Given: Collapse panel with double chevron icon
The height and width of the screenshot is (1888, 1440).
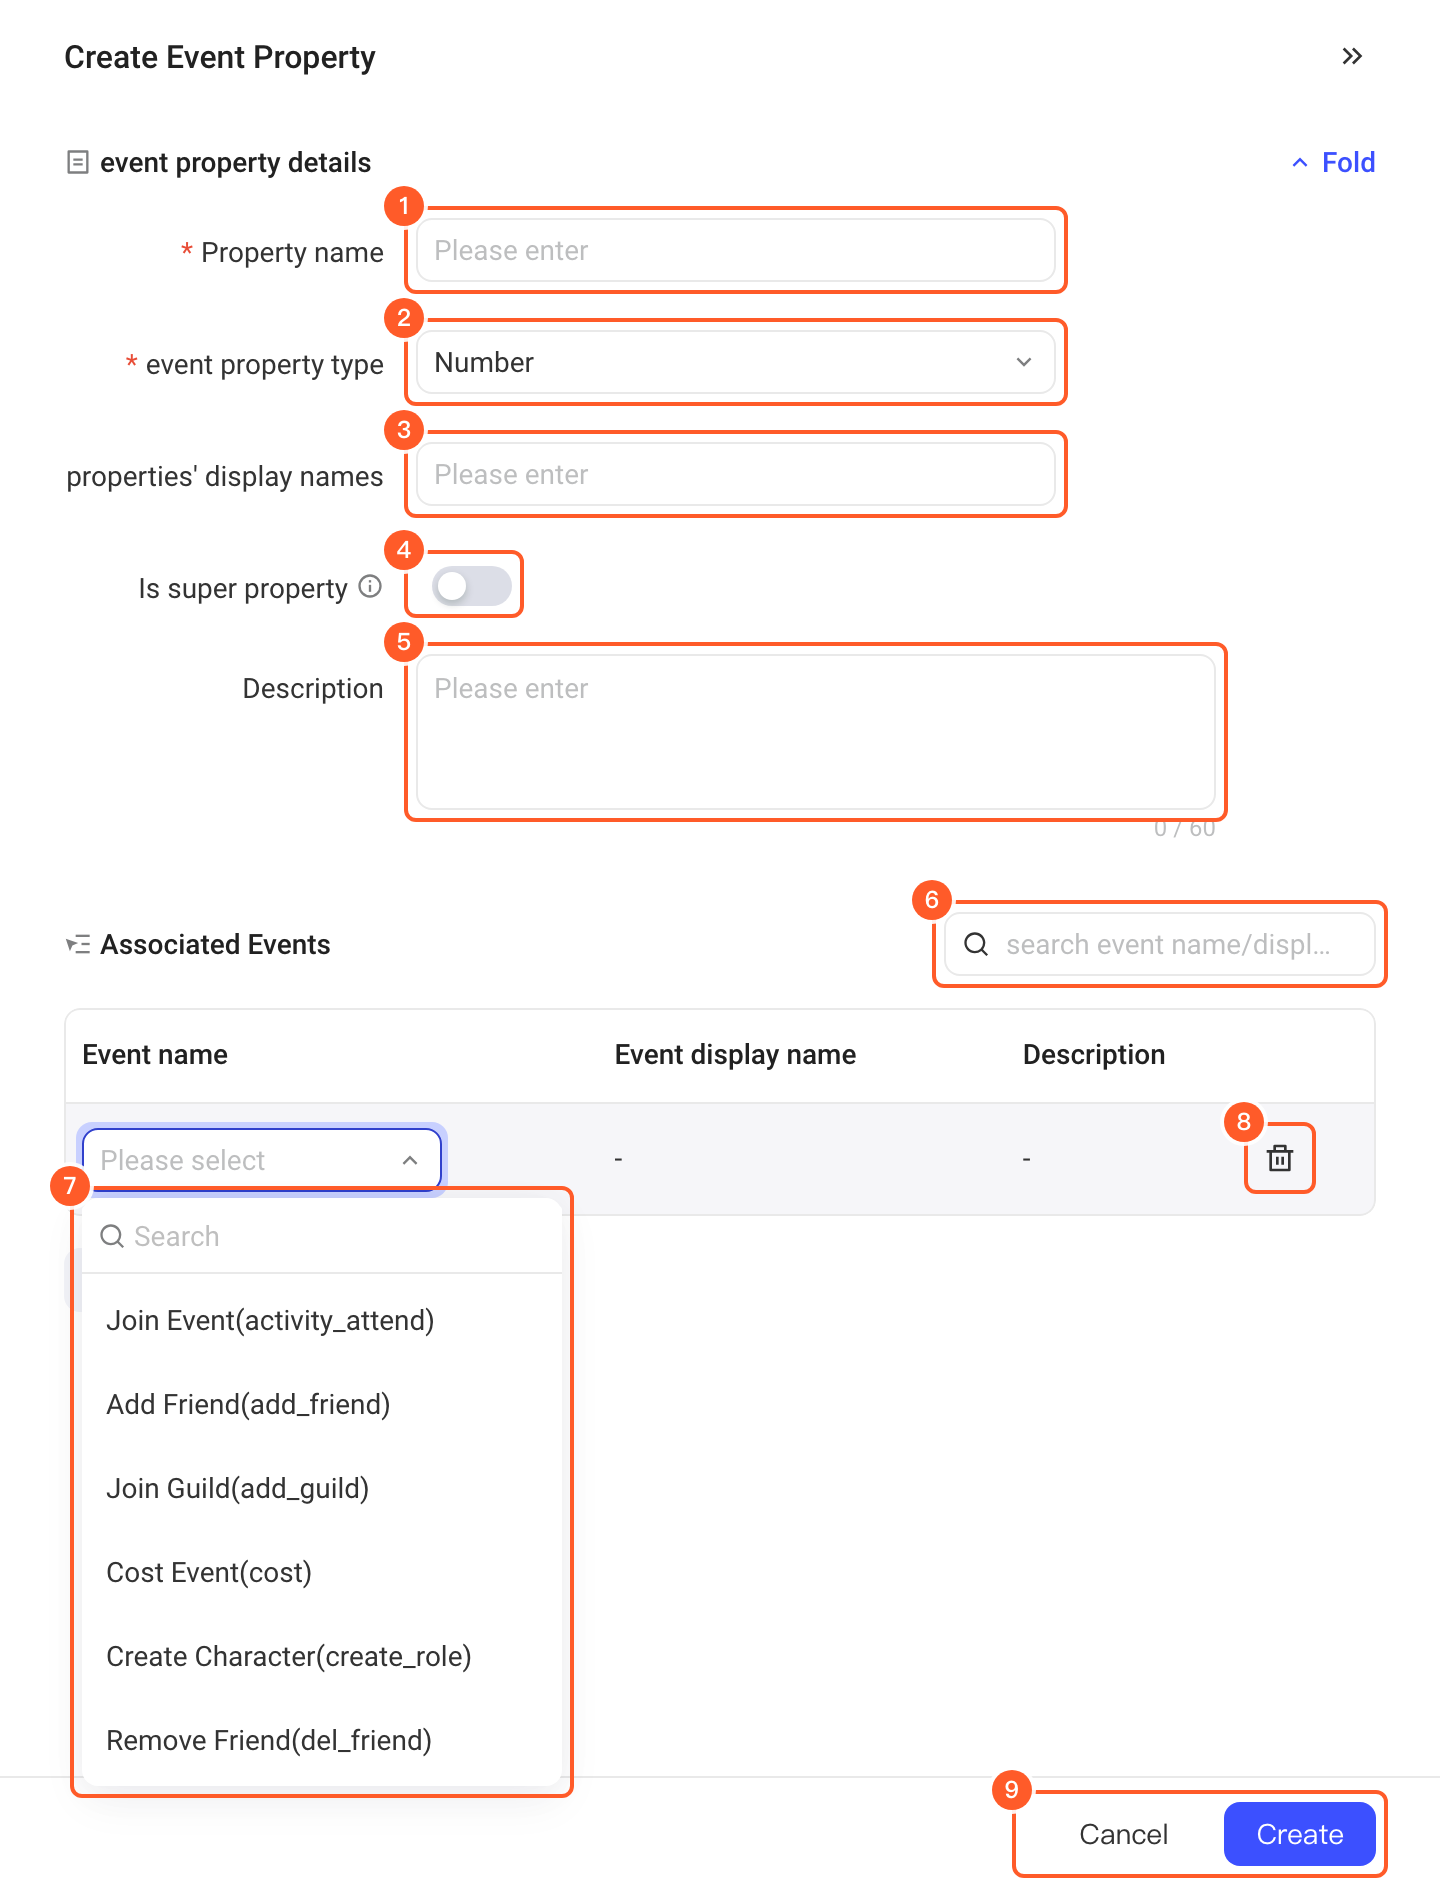Looking at the screenshot, I should click(1352, 56).
